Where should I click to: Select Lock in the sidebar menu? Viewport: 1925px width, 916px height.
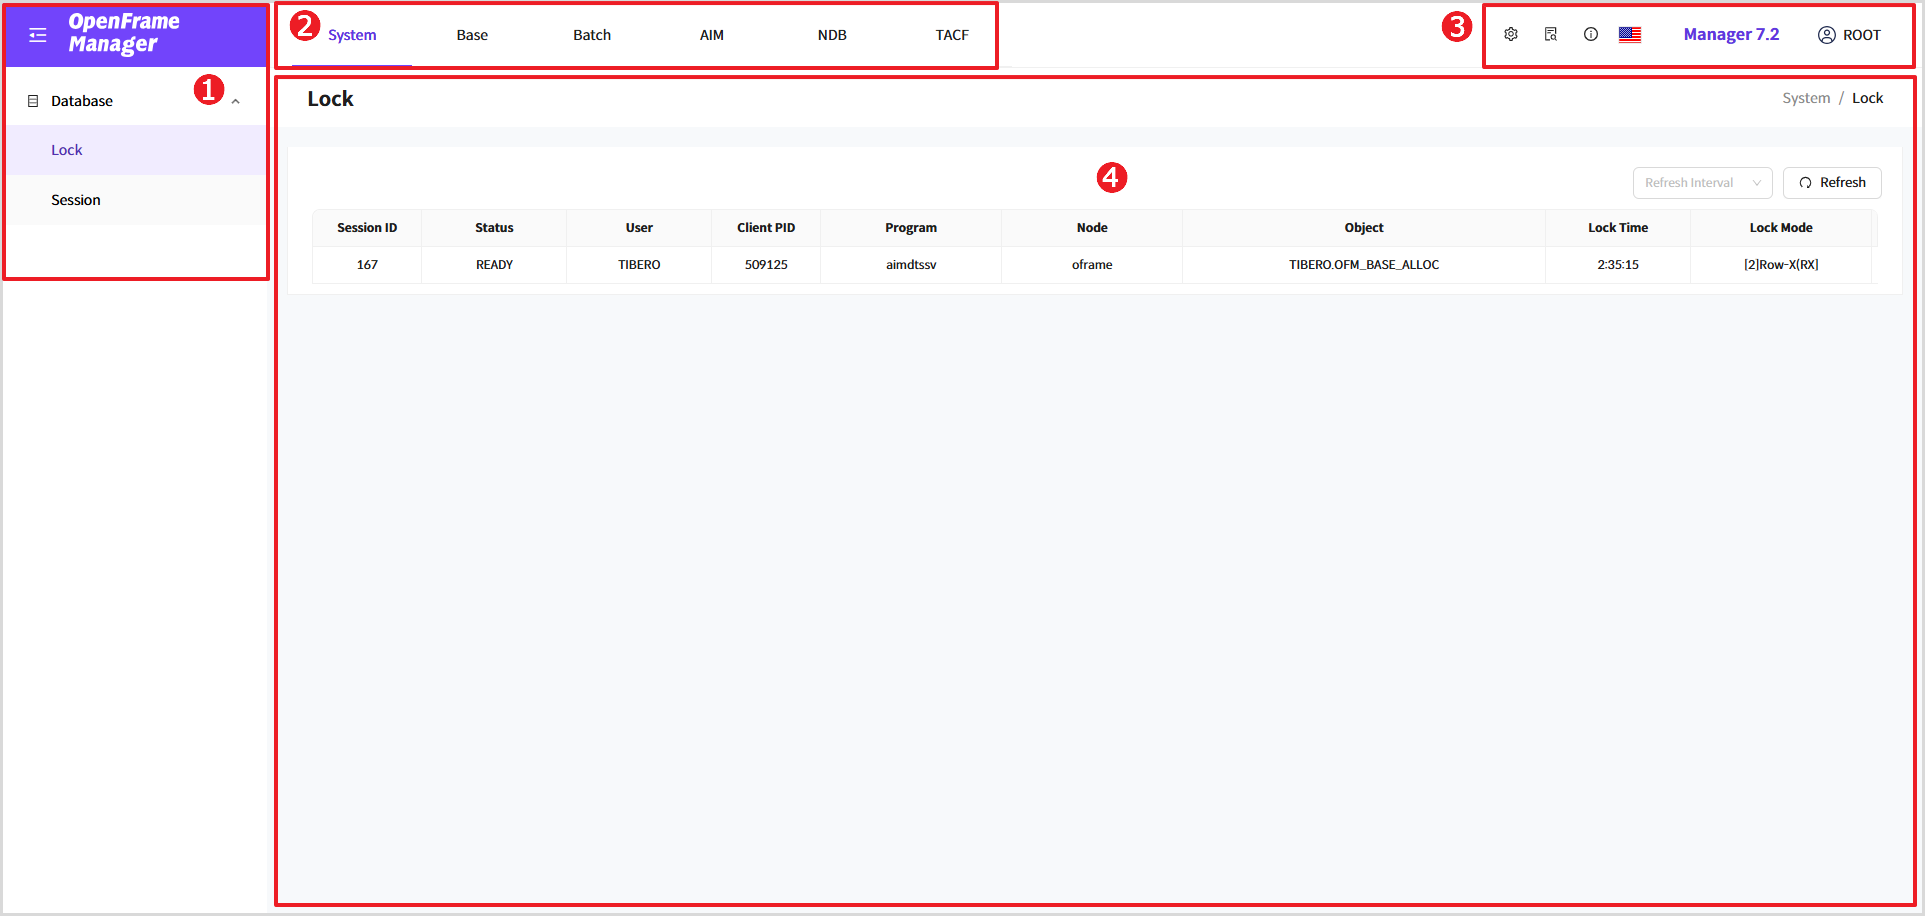click(67, 150)
